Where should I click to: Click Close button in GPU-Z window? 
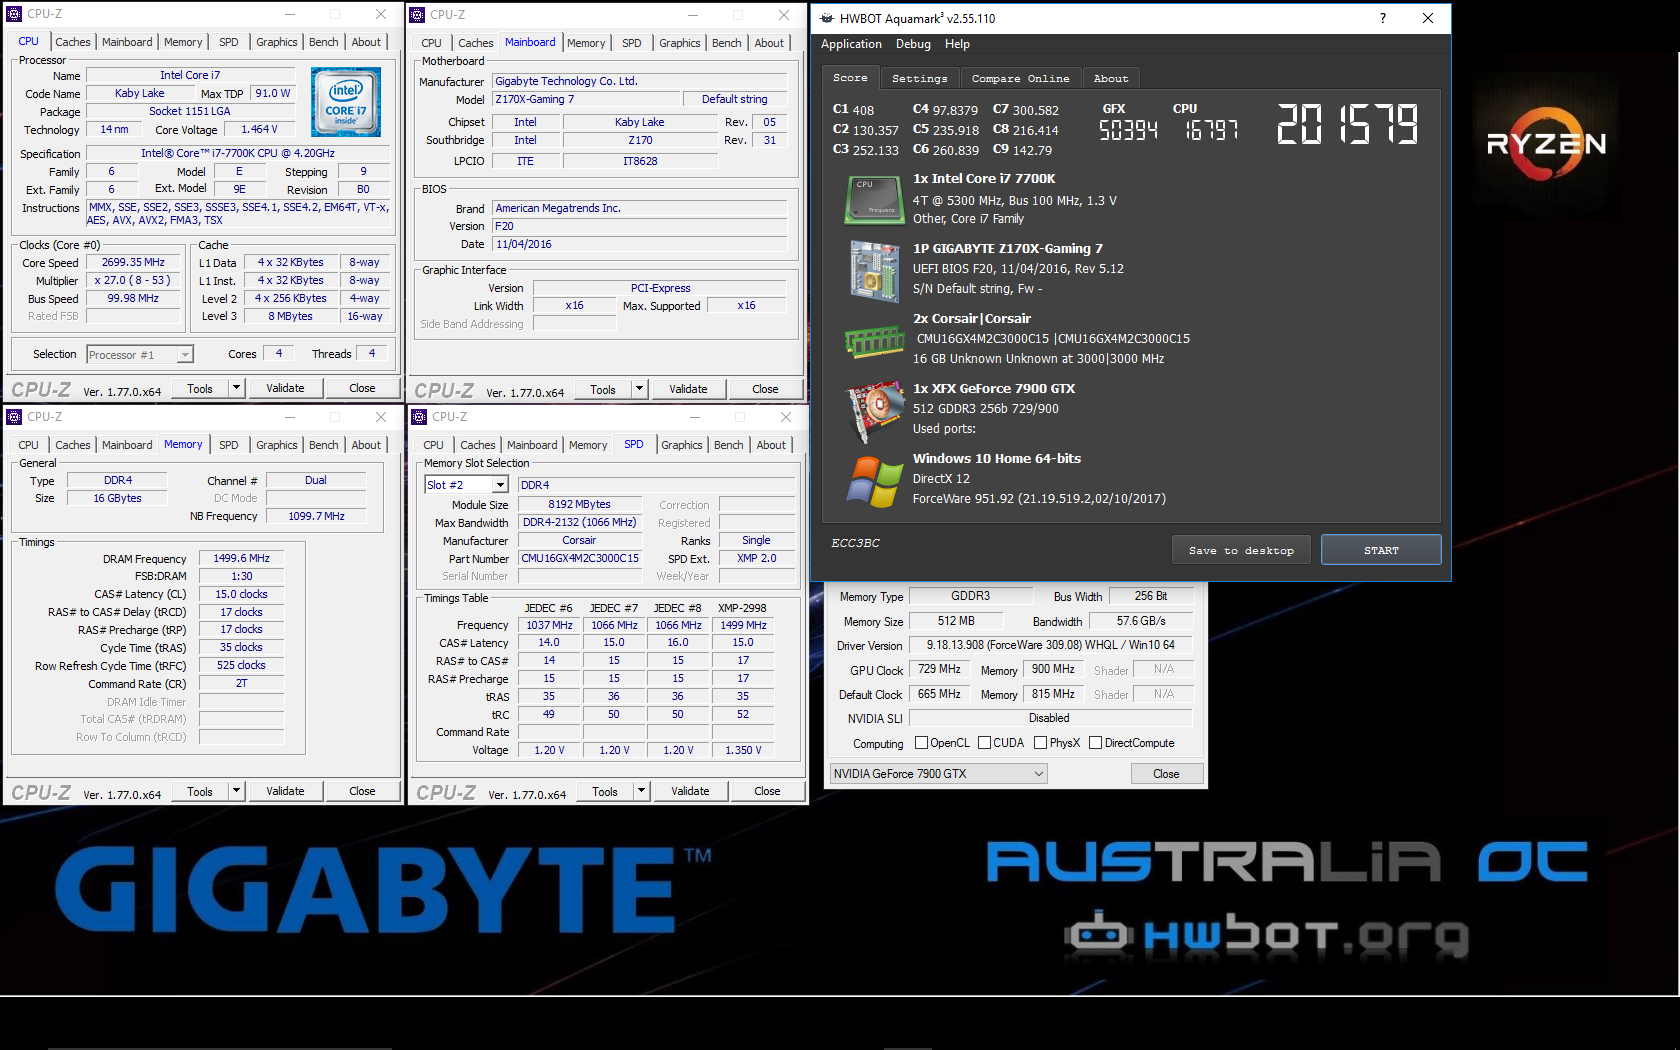click(1166, 774)
